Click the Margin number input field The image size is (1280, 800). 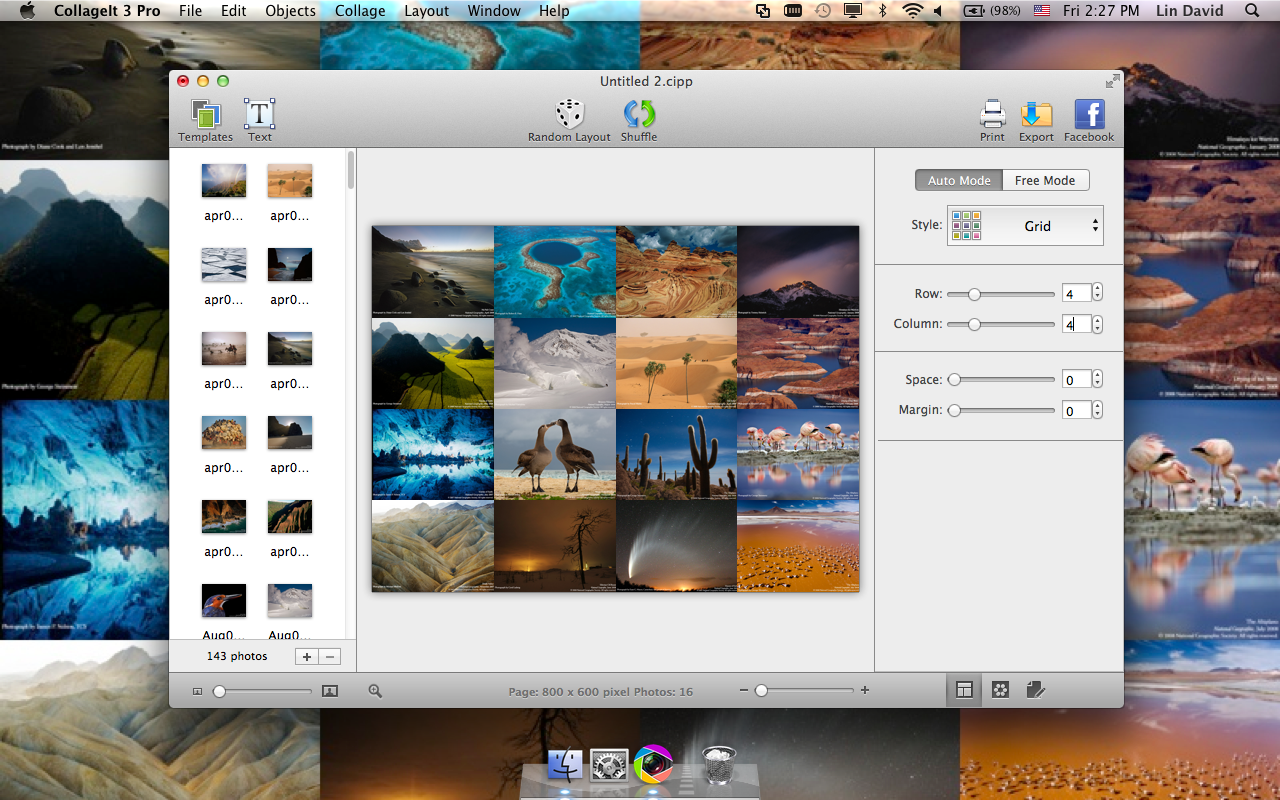[x=1076, y=411]
